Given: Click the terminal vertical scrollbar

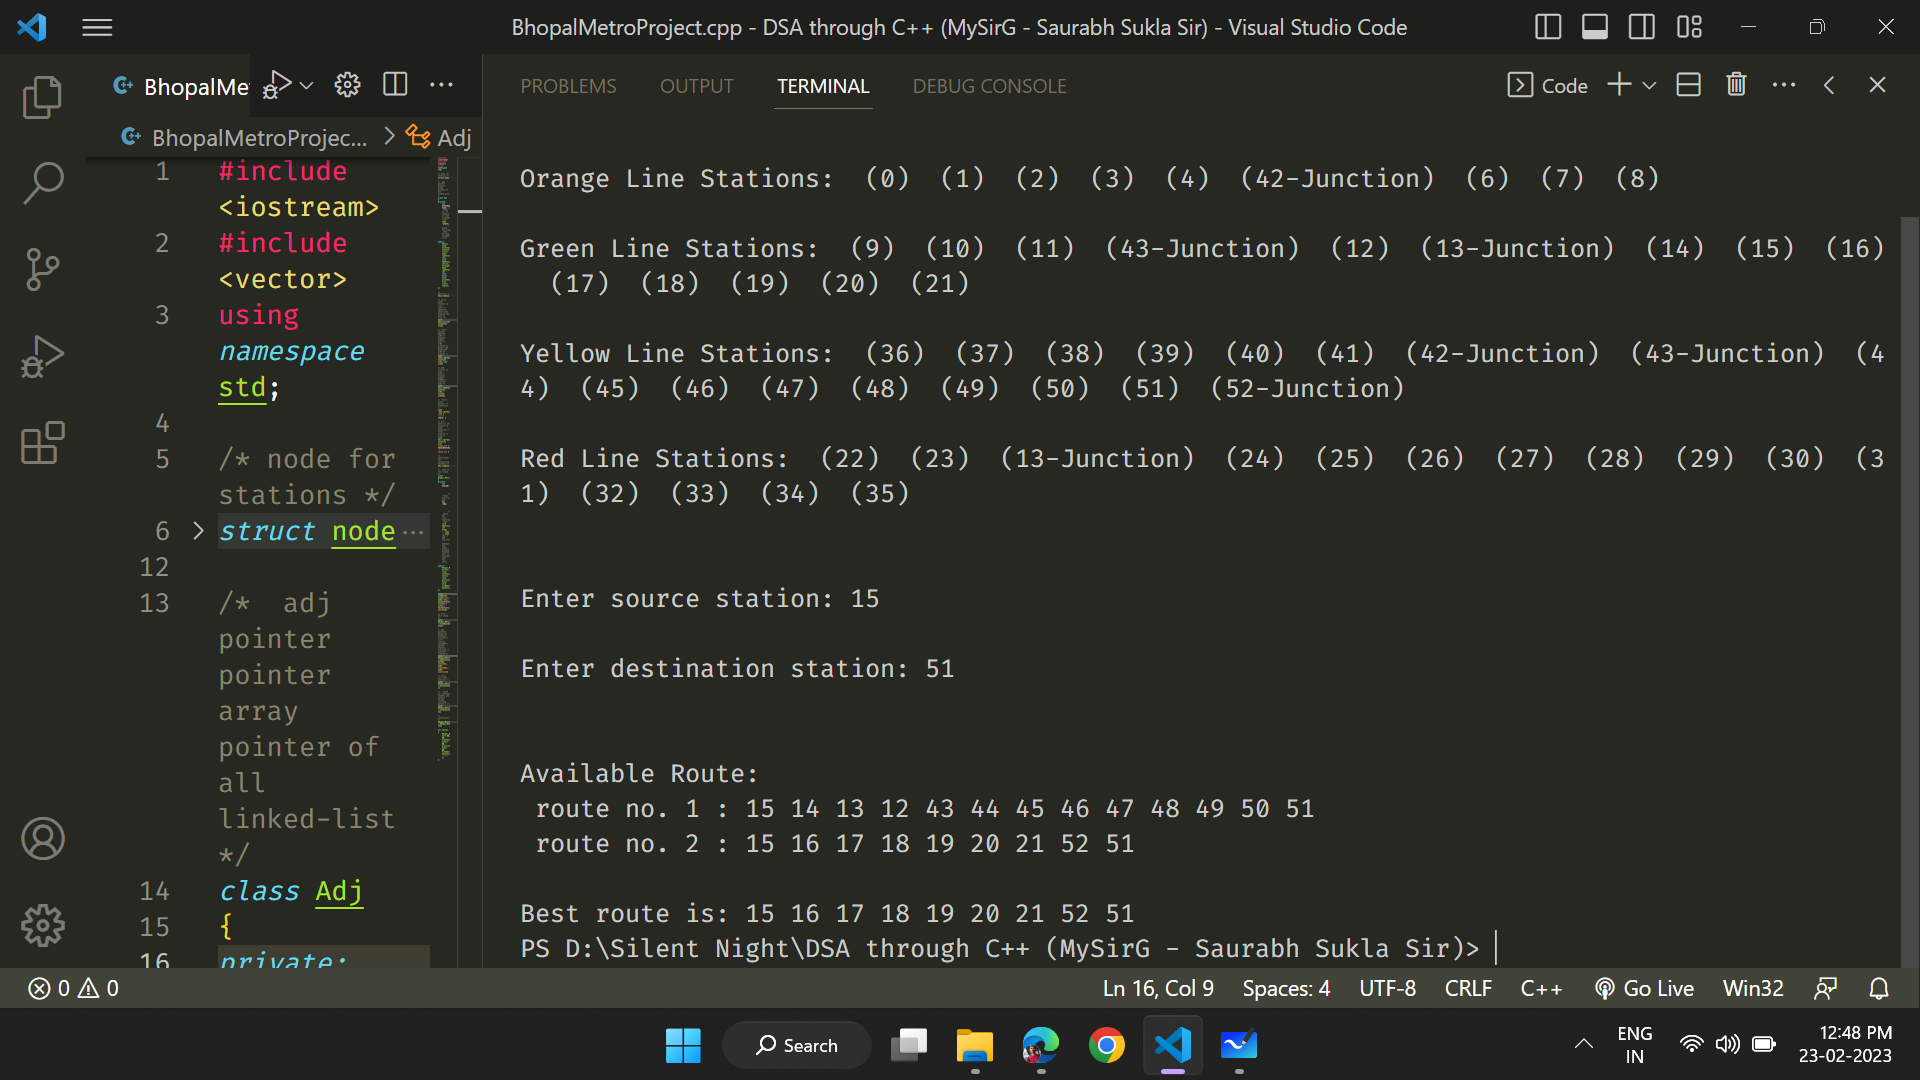Looking at the screenshot, I should tap(1909, 590).
